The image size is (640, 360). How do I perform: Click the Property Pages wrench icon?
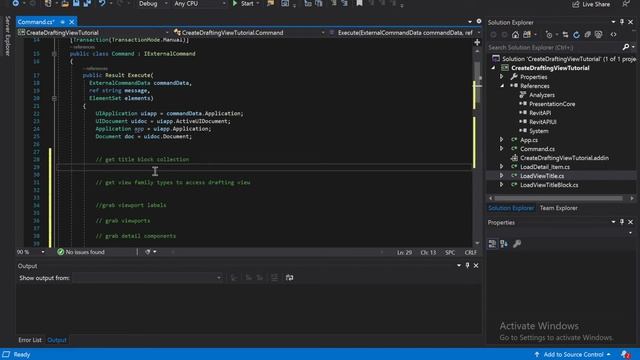click(x=517, y=244)
